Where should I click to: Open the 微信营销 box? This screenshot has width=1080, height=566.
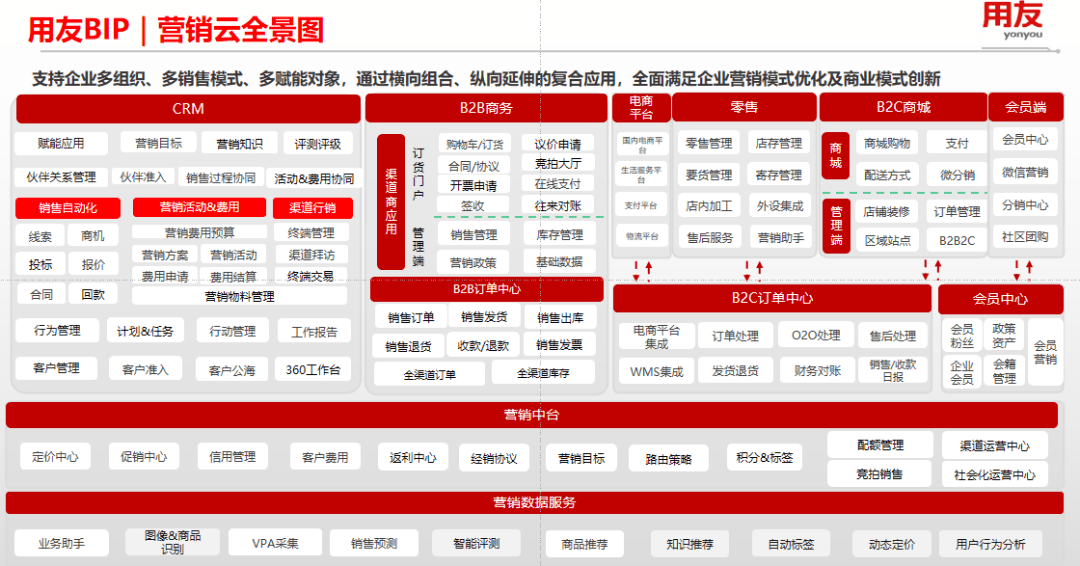[x=1025, y=172]
